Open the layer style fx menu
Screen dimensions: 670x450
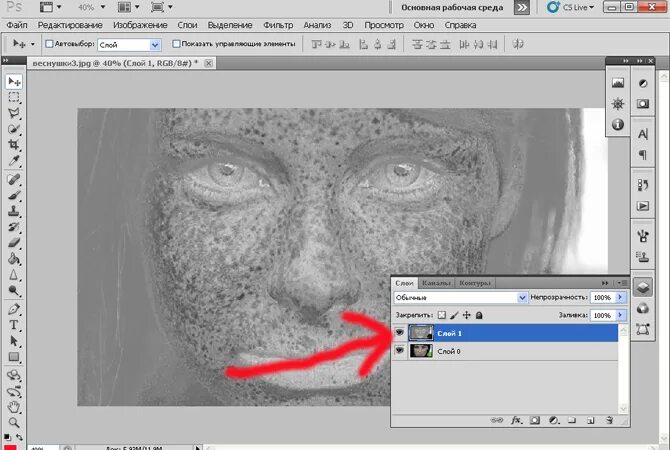pos(516,421)
